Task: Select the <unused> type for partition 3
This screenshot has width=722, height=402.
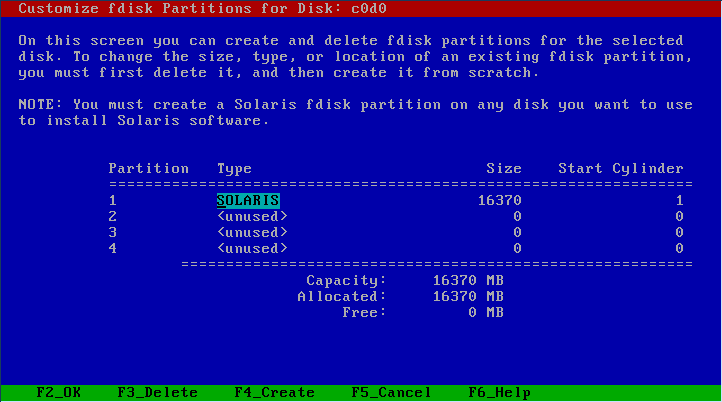Action: click(x=252, y=232)
